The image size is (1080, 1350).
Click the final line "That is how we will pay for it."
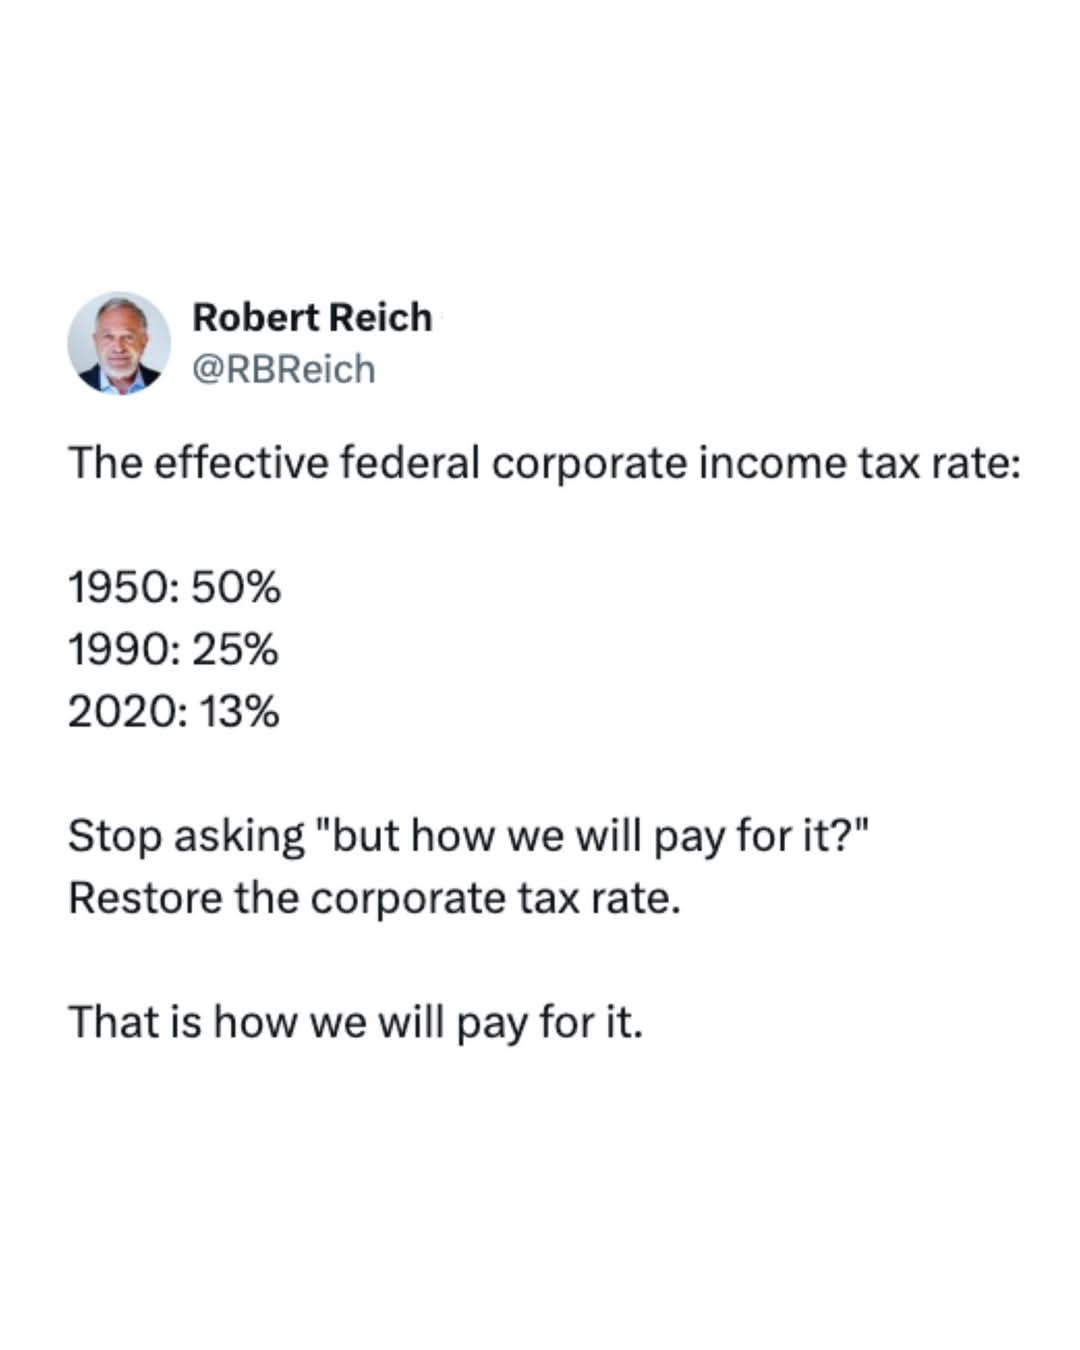coord(355,1022)
